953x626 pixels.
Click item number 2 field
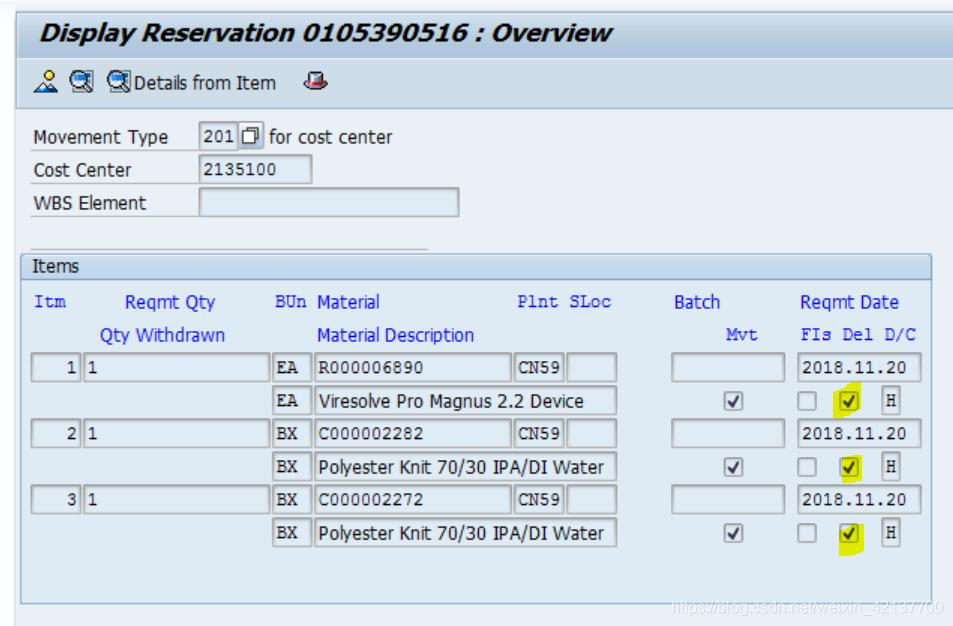tap(56, 433)
